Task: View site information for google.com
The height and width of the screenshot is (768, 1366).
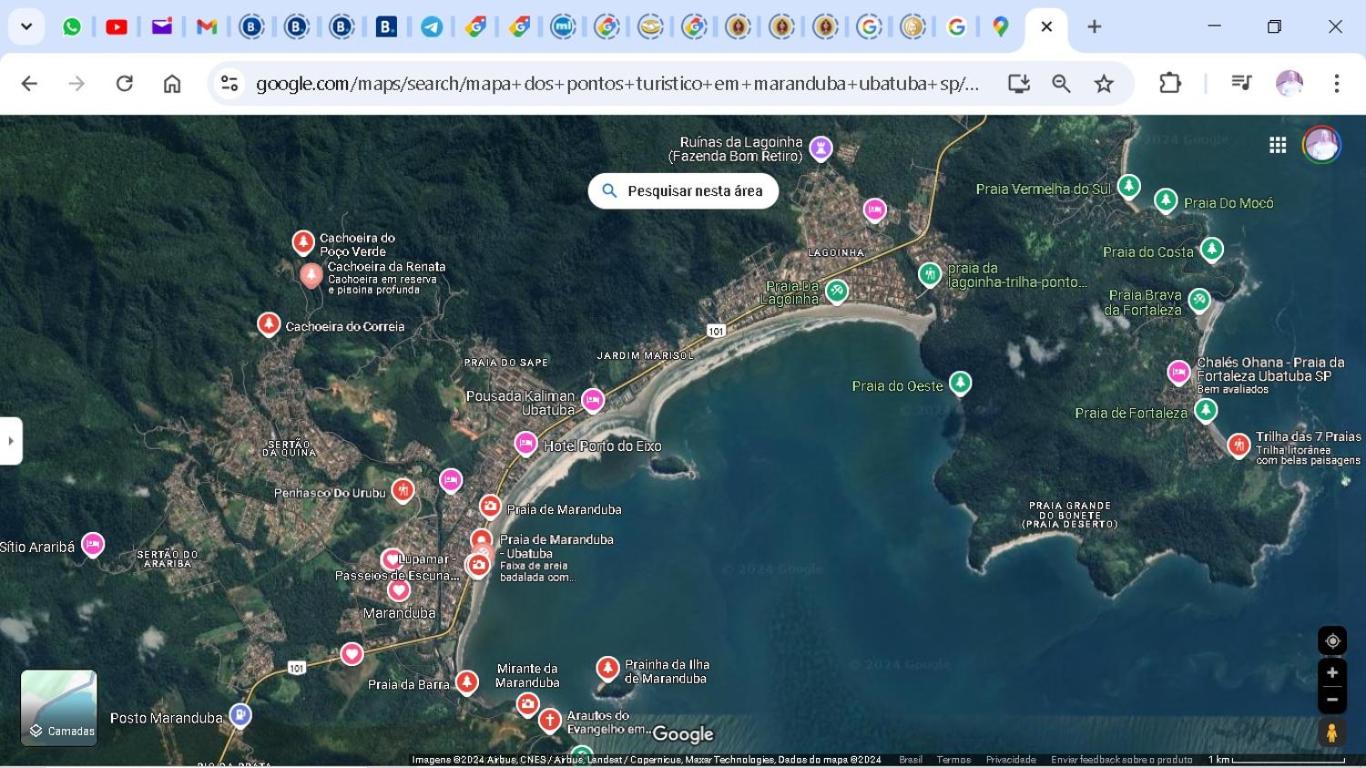Action: click(229, 84)
